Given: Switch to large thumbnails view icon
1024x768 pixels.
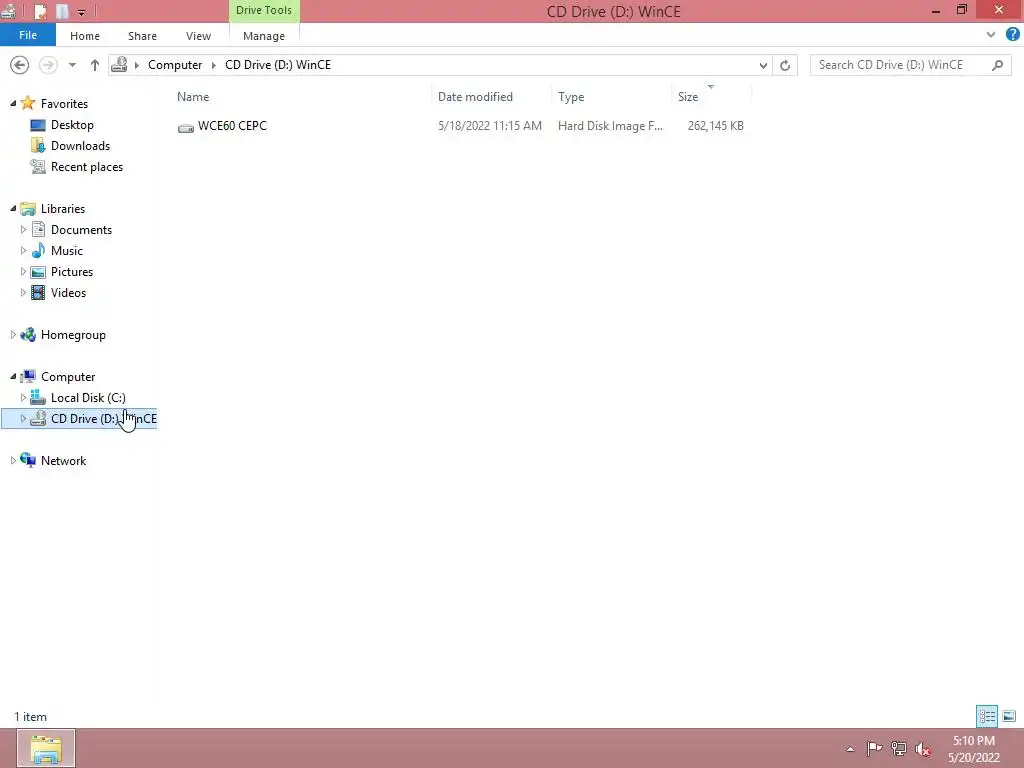Looking at the screenshot, I should pyautogui.click(x=1009, y=716).
